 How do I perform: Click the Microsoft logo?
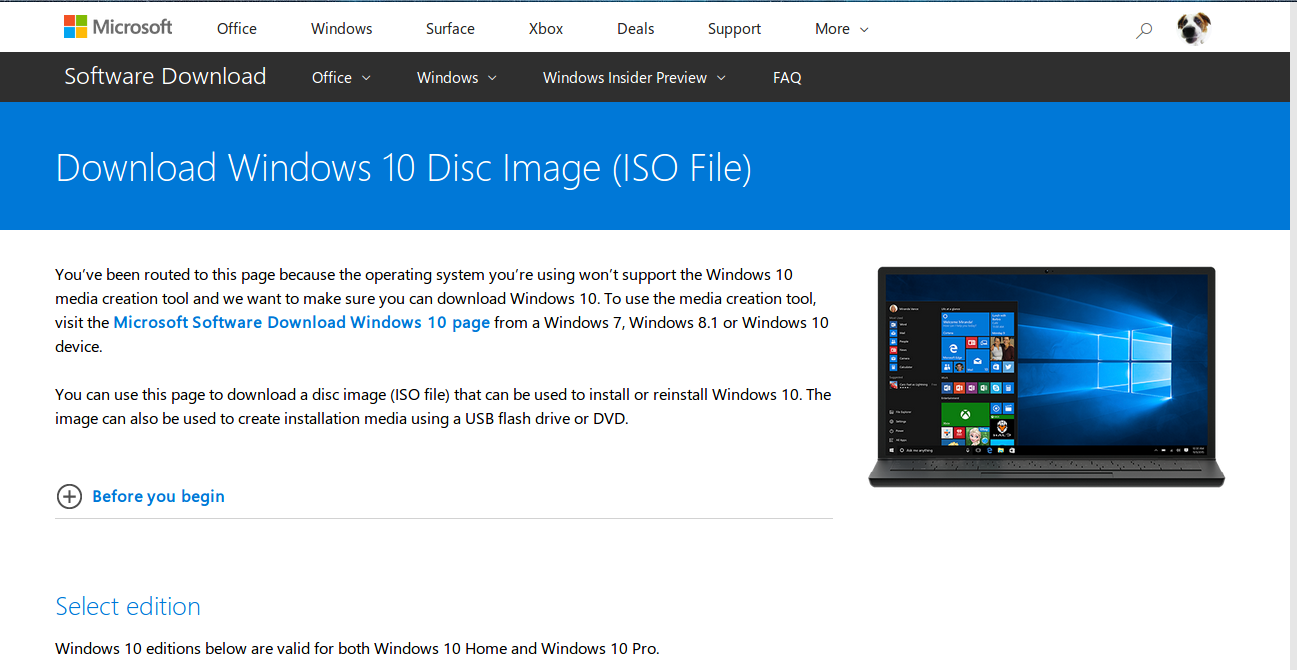pos(118,27)
